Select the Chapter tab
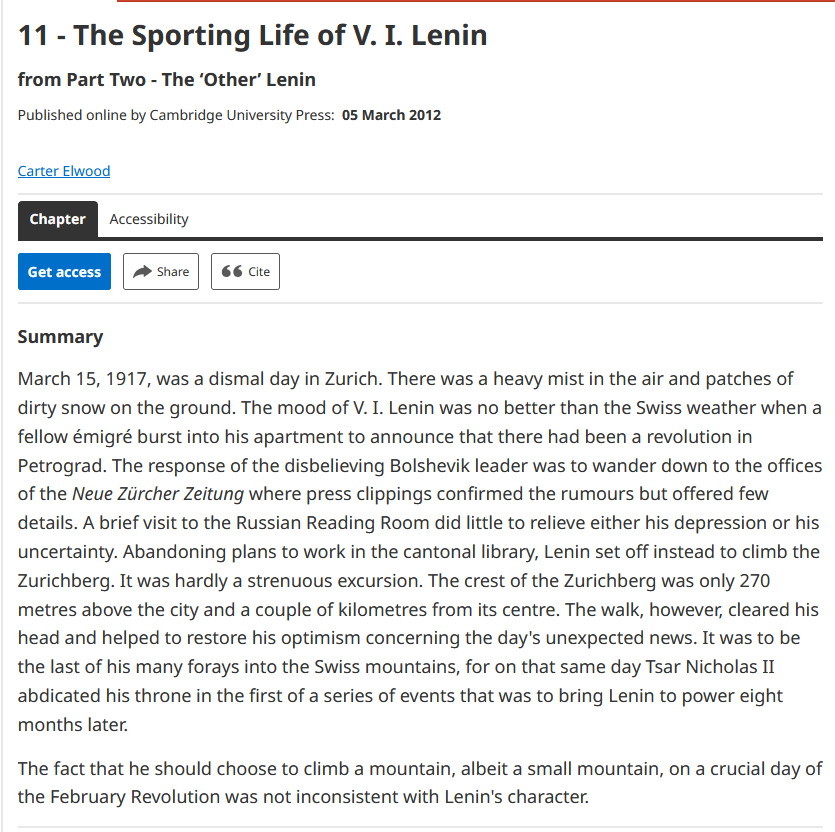The image size is (835, 832). pyautogui.click(x=57, y=219)
